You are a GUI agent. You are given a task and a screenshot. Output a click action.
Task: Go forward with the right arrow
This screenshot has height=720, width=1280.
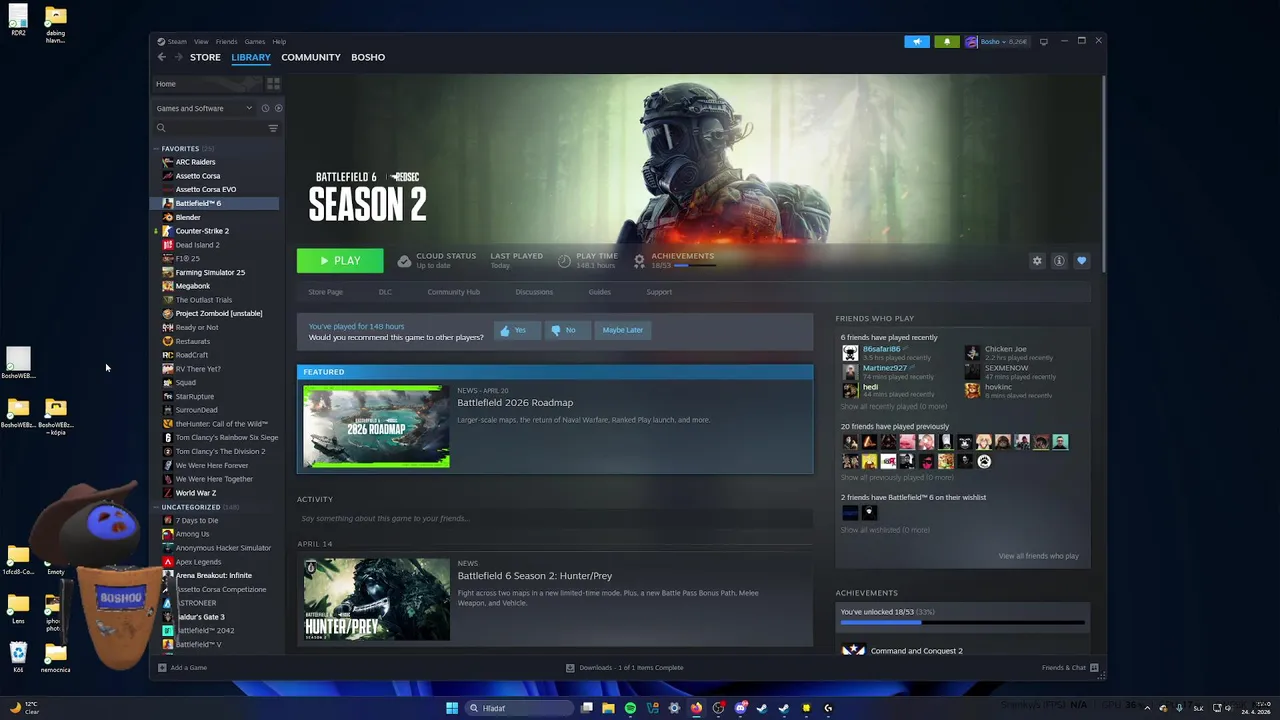(177, 57)
